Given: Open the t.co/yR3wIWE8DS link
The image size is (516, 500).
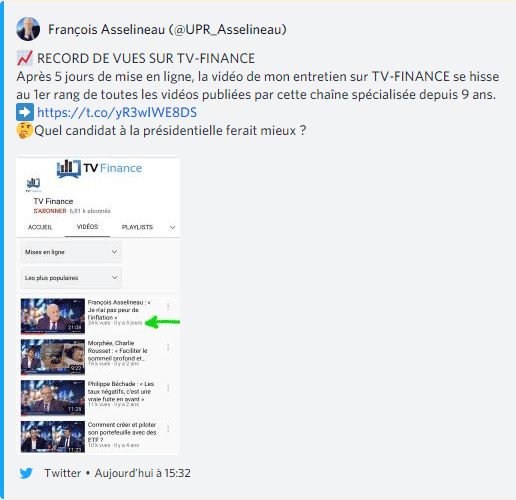Looking at the screenshot, I should [x=117, y=112].
